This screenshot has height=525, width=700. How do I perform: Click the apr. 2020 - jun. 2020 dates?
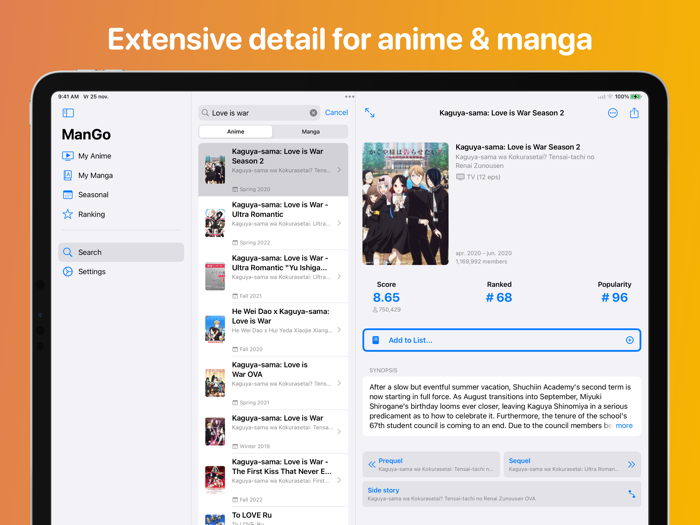point(483,253)
